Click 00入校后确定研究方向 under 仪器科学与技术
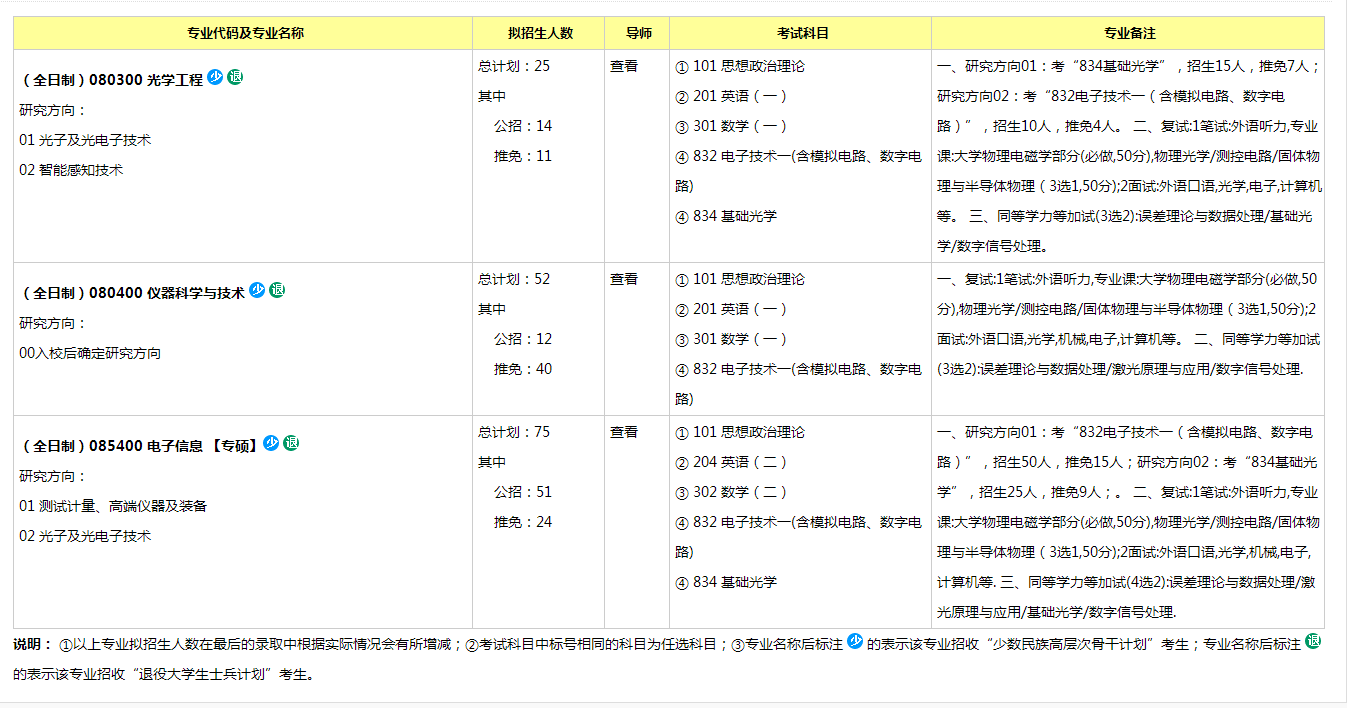This screenshot has height=708, width=1347. point(90,353)
